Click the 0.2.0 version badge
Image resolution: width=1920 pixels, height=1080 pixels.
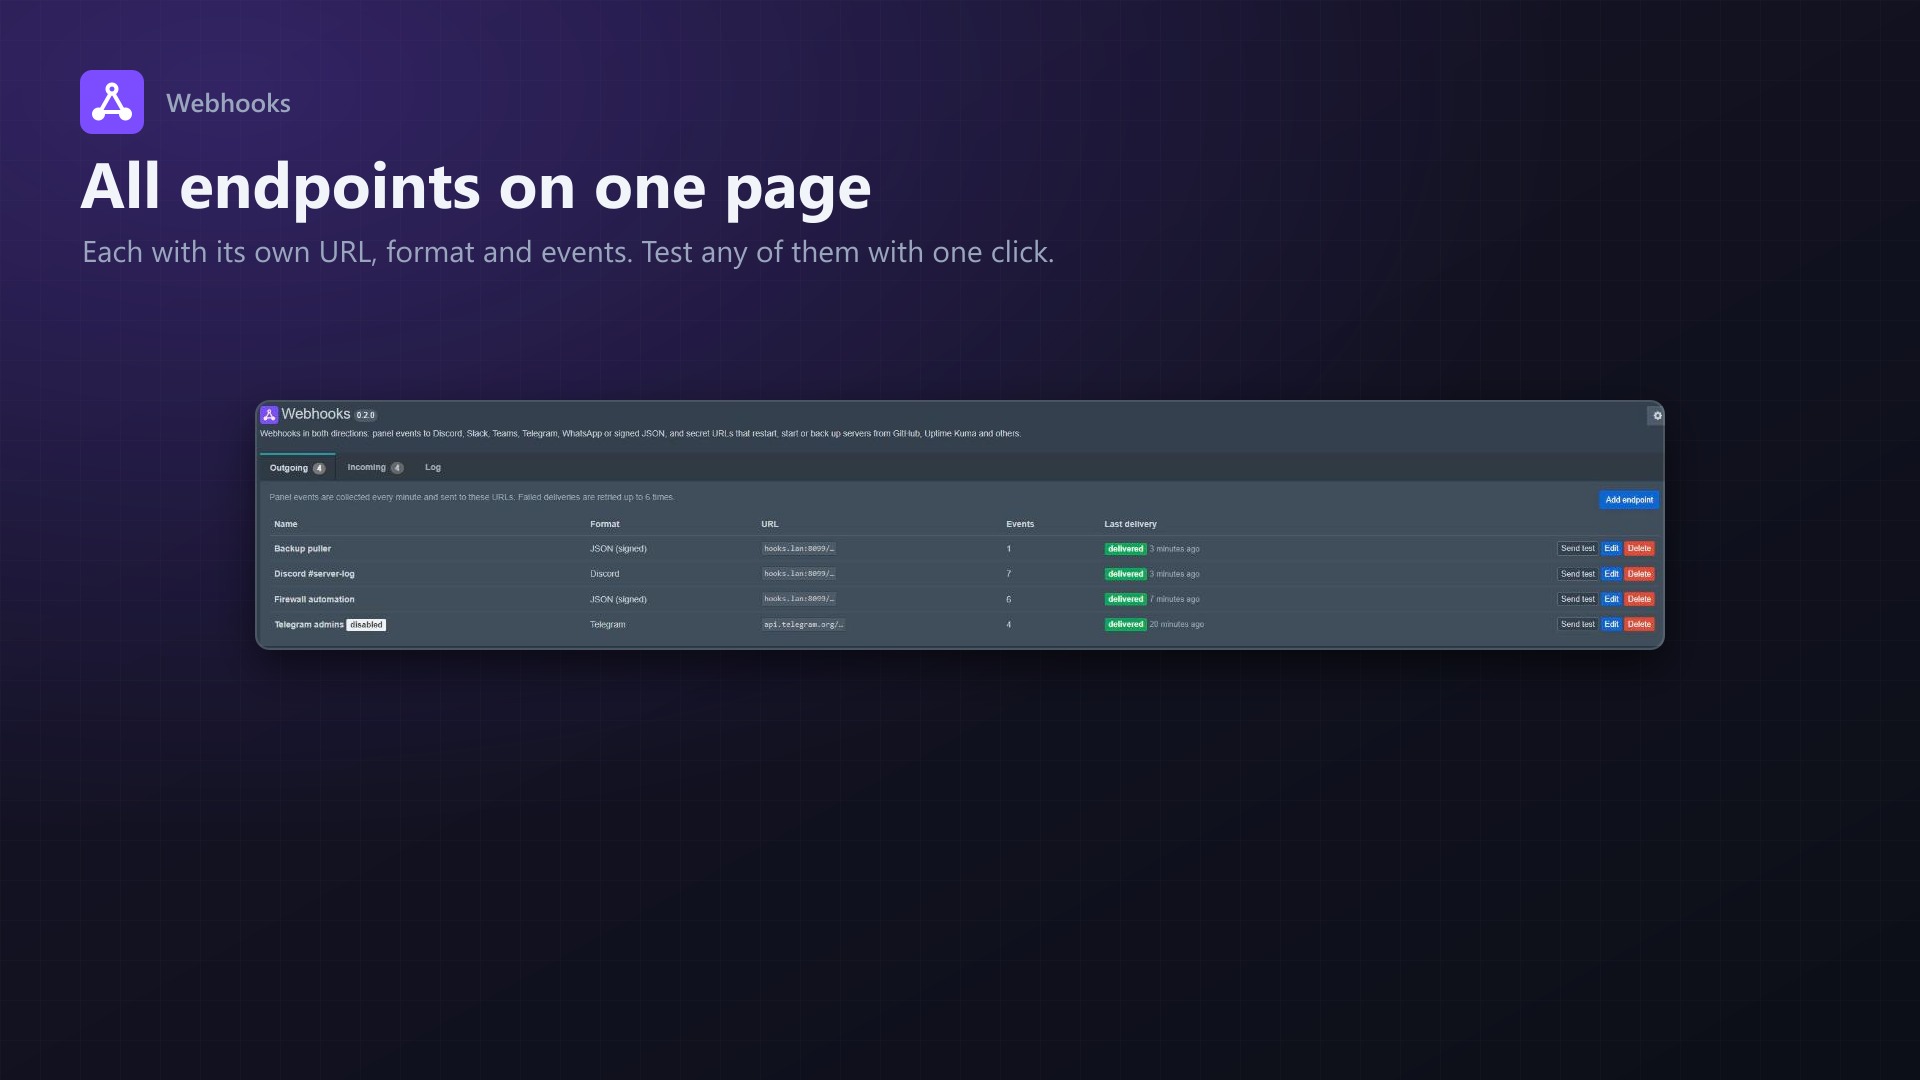(366, 415)
